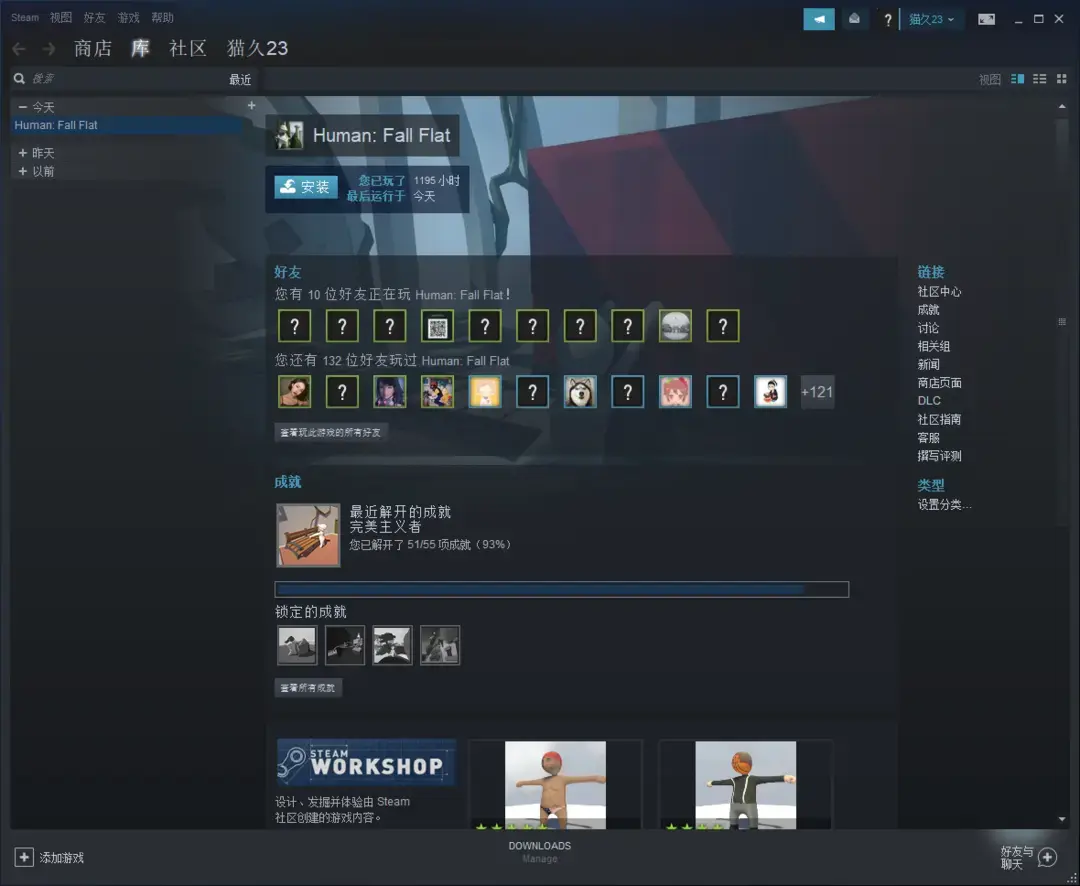Open the basketball-head character workshop item
This screenshot has width=1080, height=886.
click(745, 785)
